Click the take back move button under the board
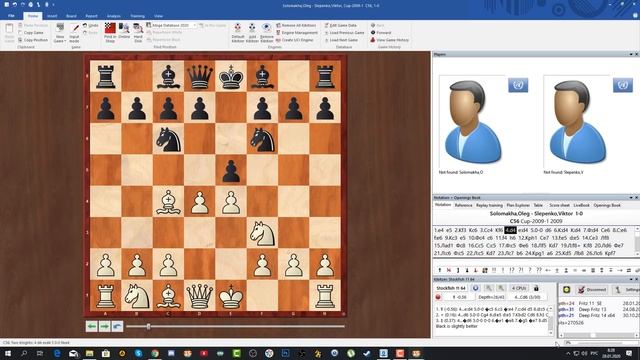 pyautogui.click(x=118, y=326)
